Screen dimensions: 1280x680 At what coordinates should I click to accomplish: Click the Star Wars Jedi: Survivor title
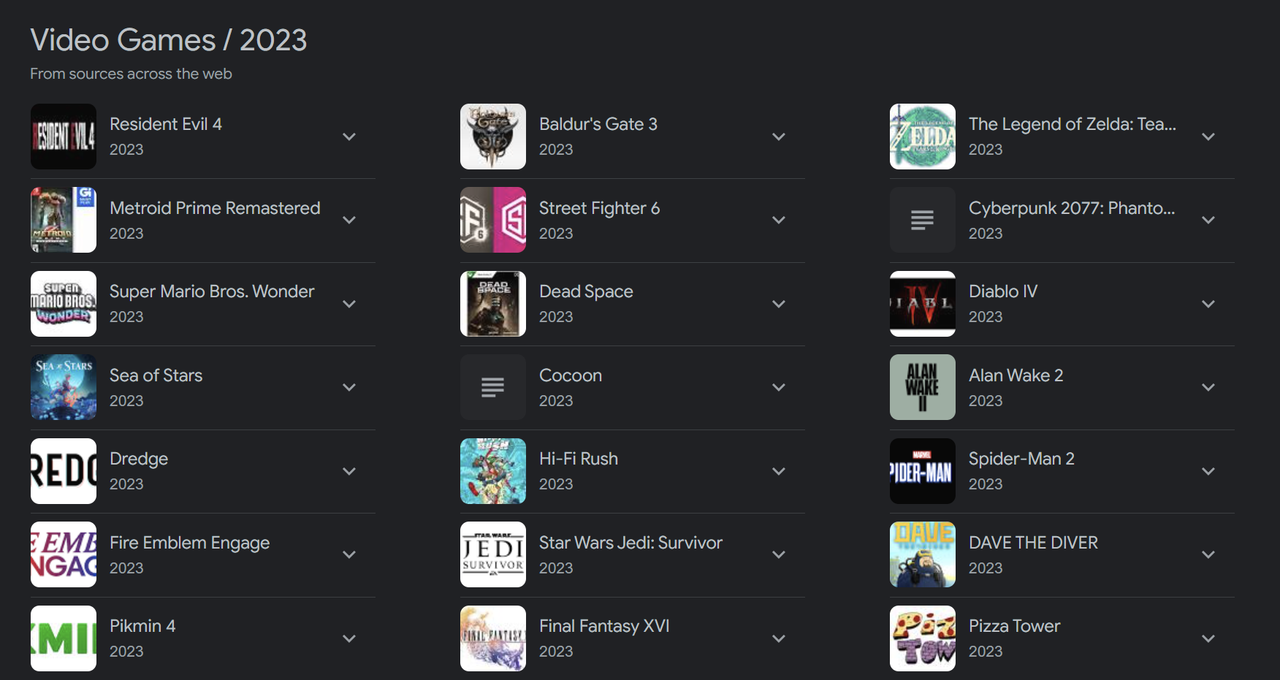631,542
